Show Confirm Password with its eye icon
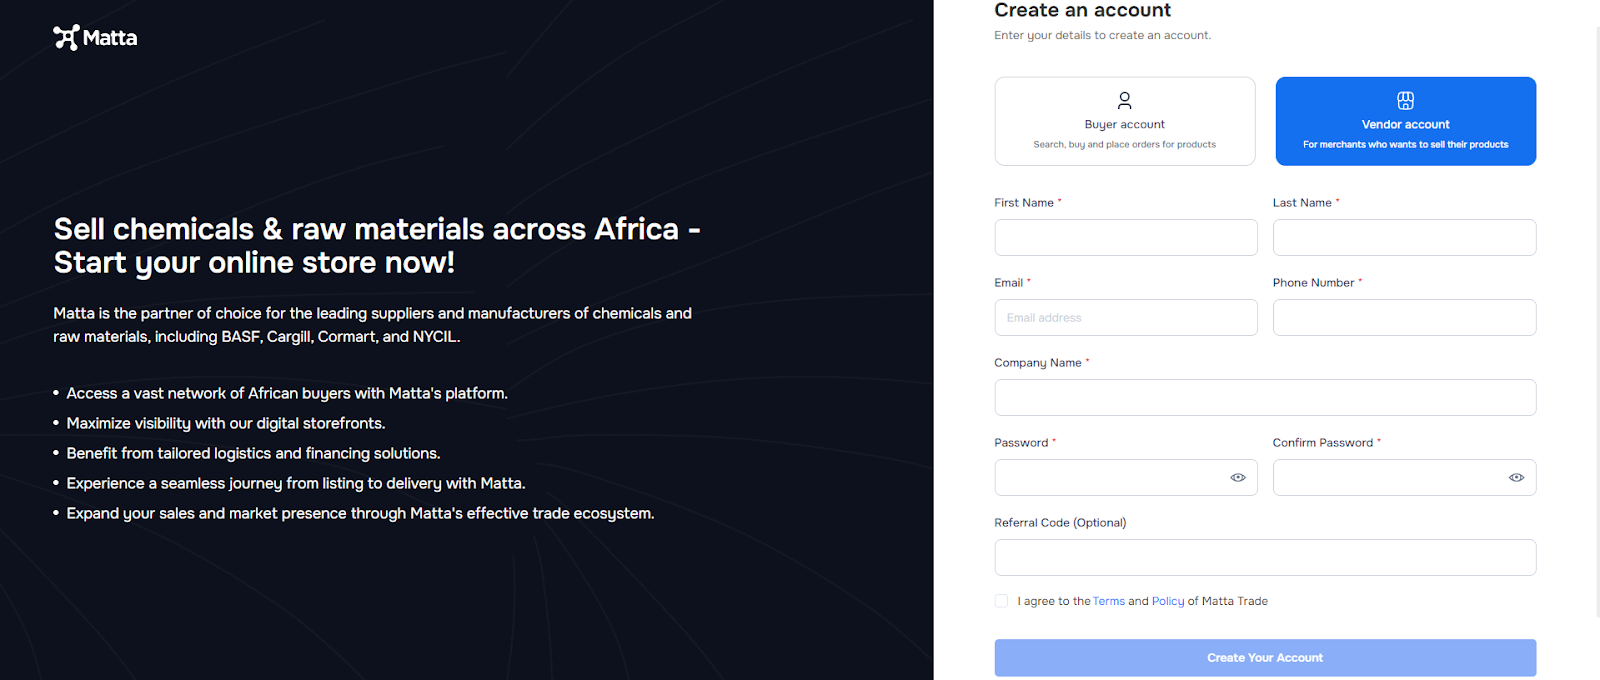 [1516, 477]
